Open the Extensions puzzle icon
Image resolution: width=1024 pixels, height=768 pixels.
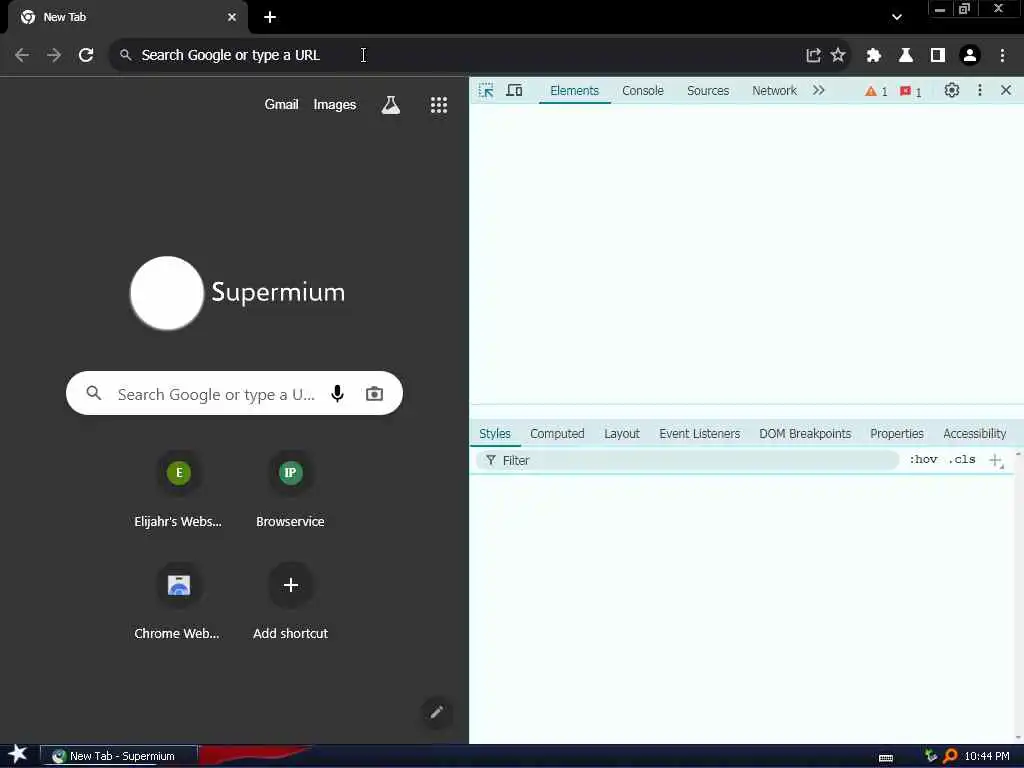(x=873, y=56)
